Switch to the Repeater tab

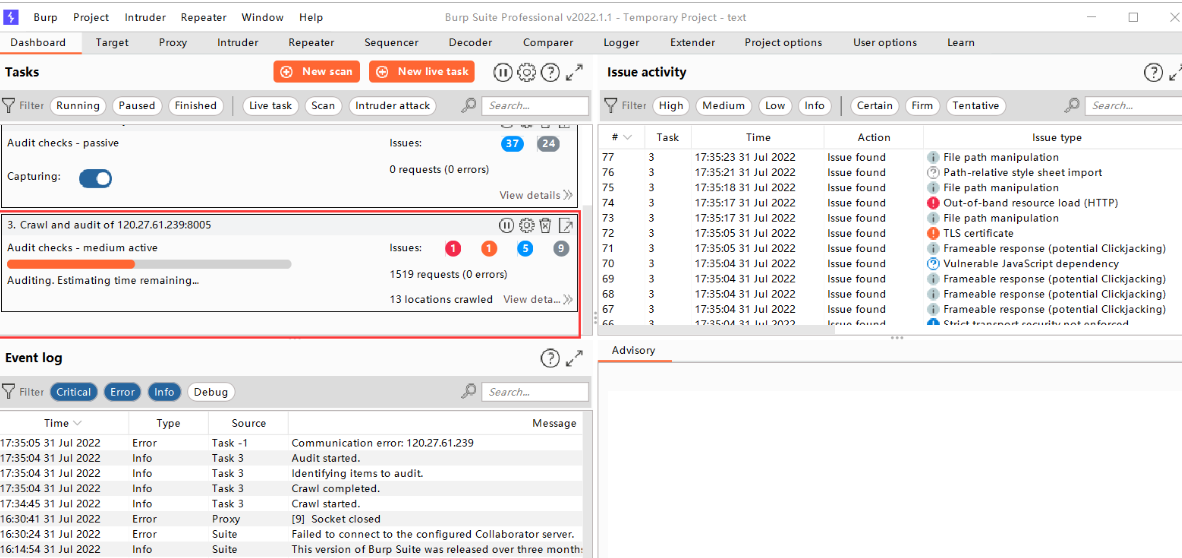coord(311,43)
